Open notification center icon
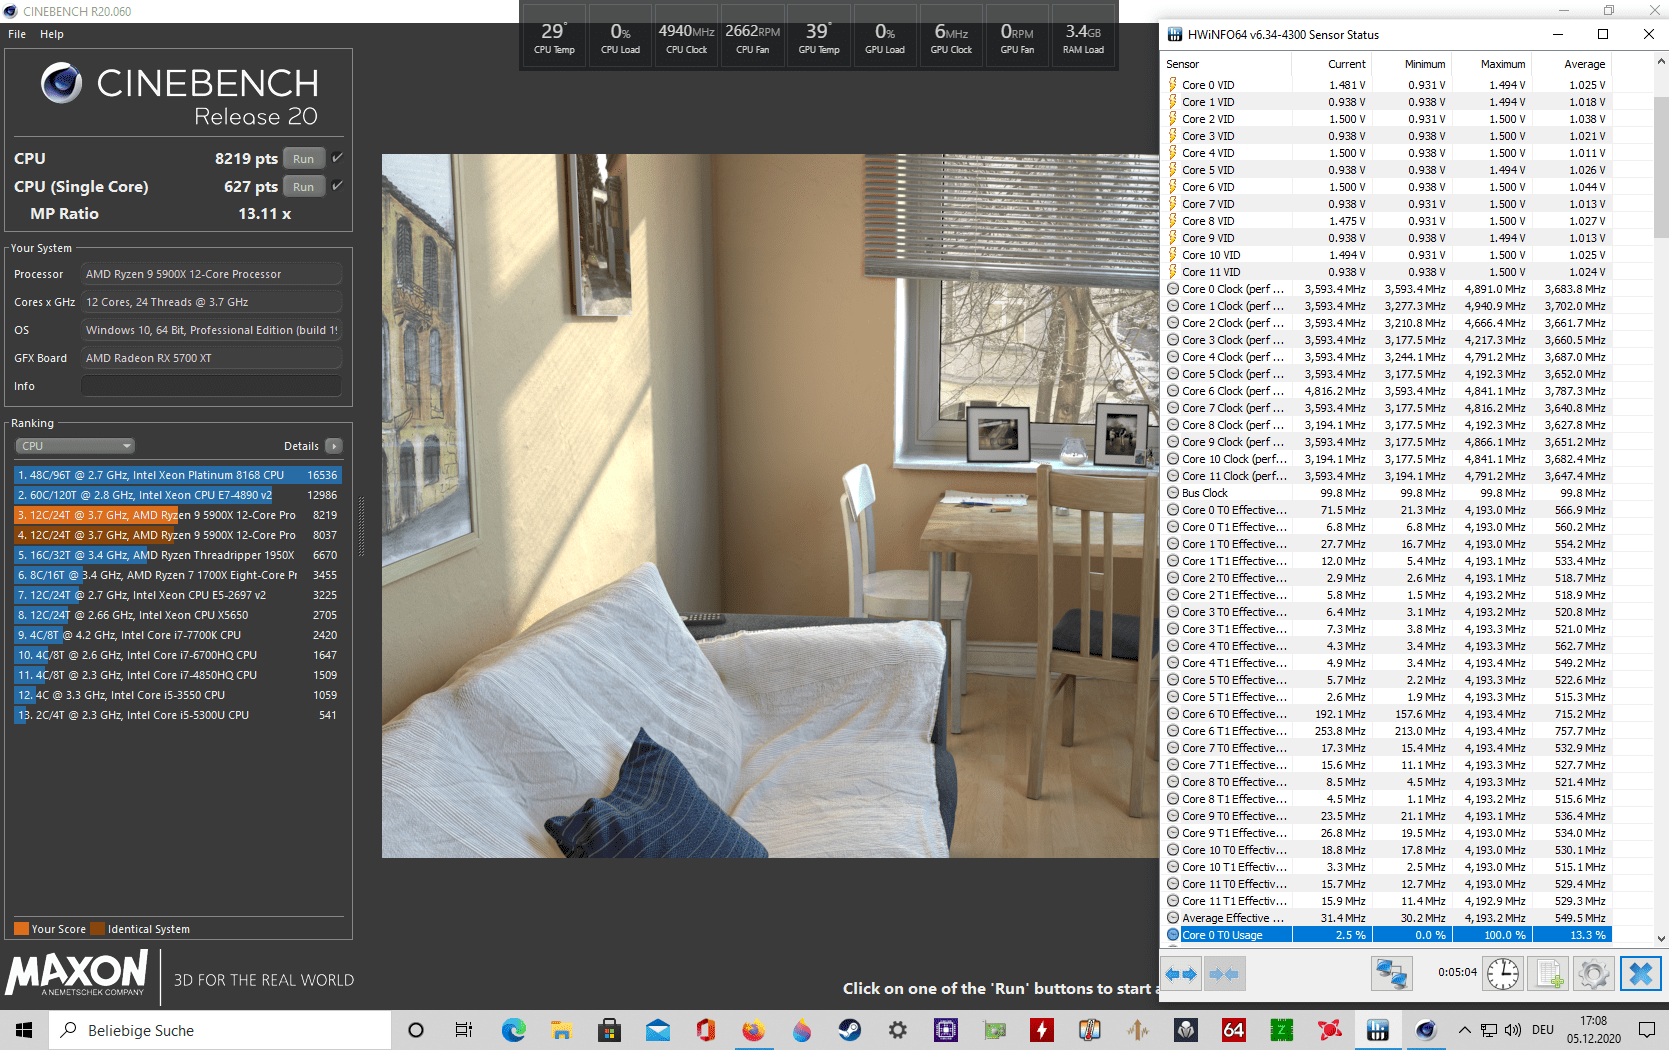 1647,1030
